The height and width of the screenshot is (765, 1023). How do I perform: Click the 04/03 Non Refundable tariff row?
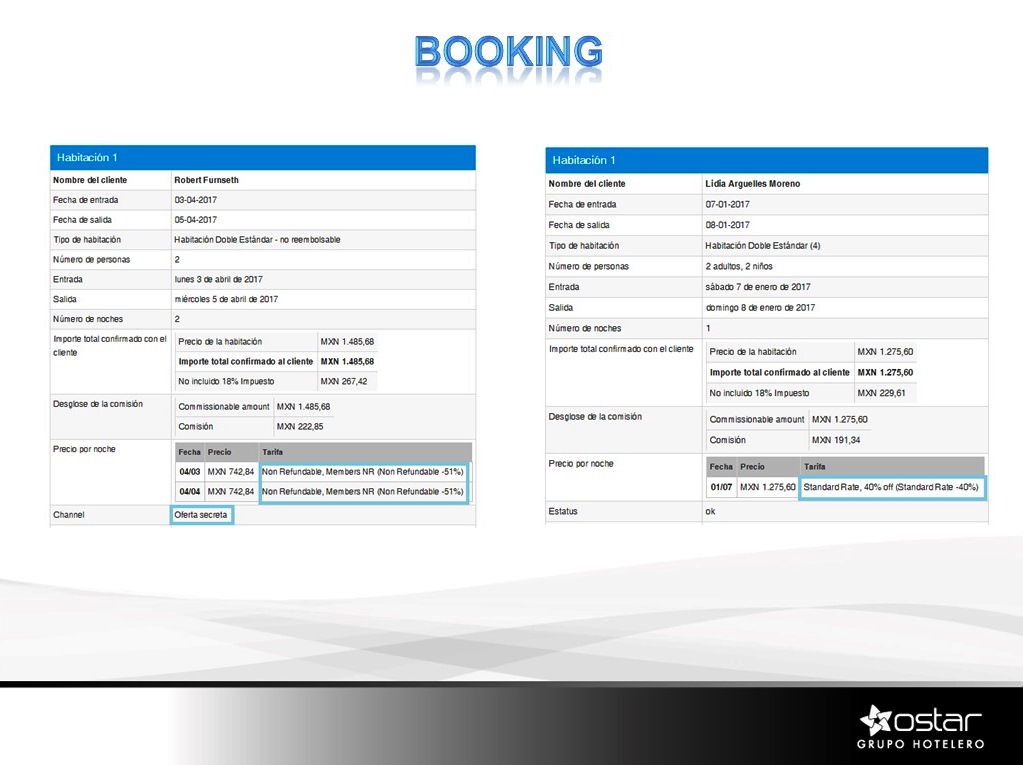363,471
